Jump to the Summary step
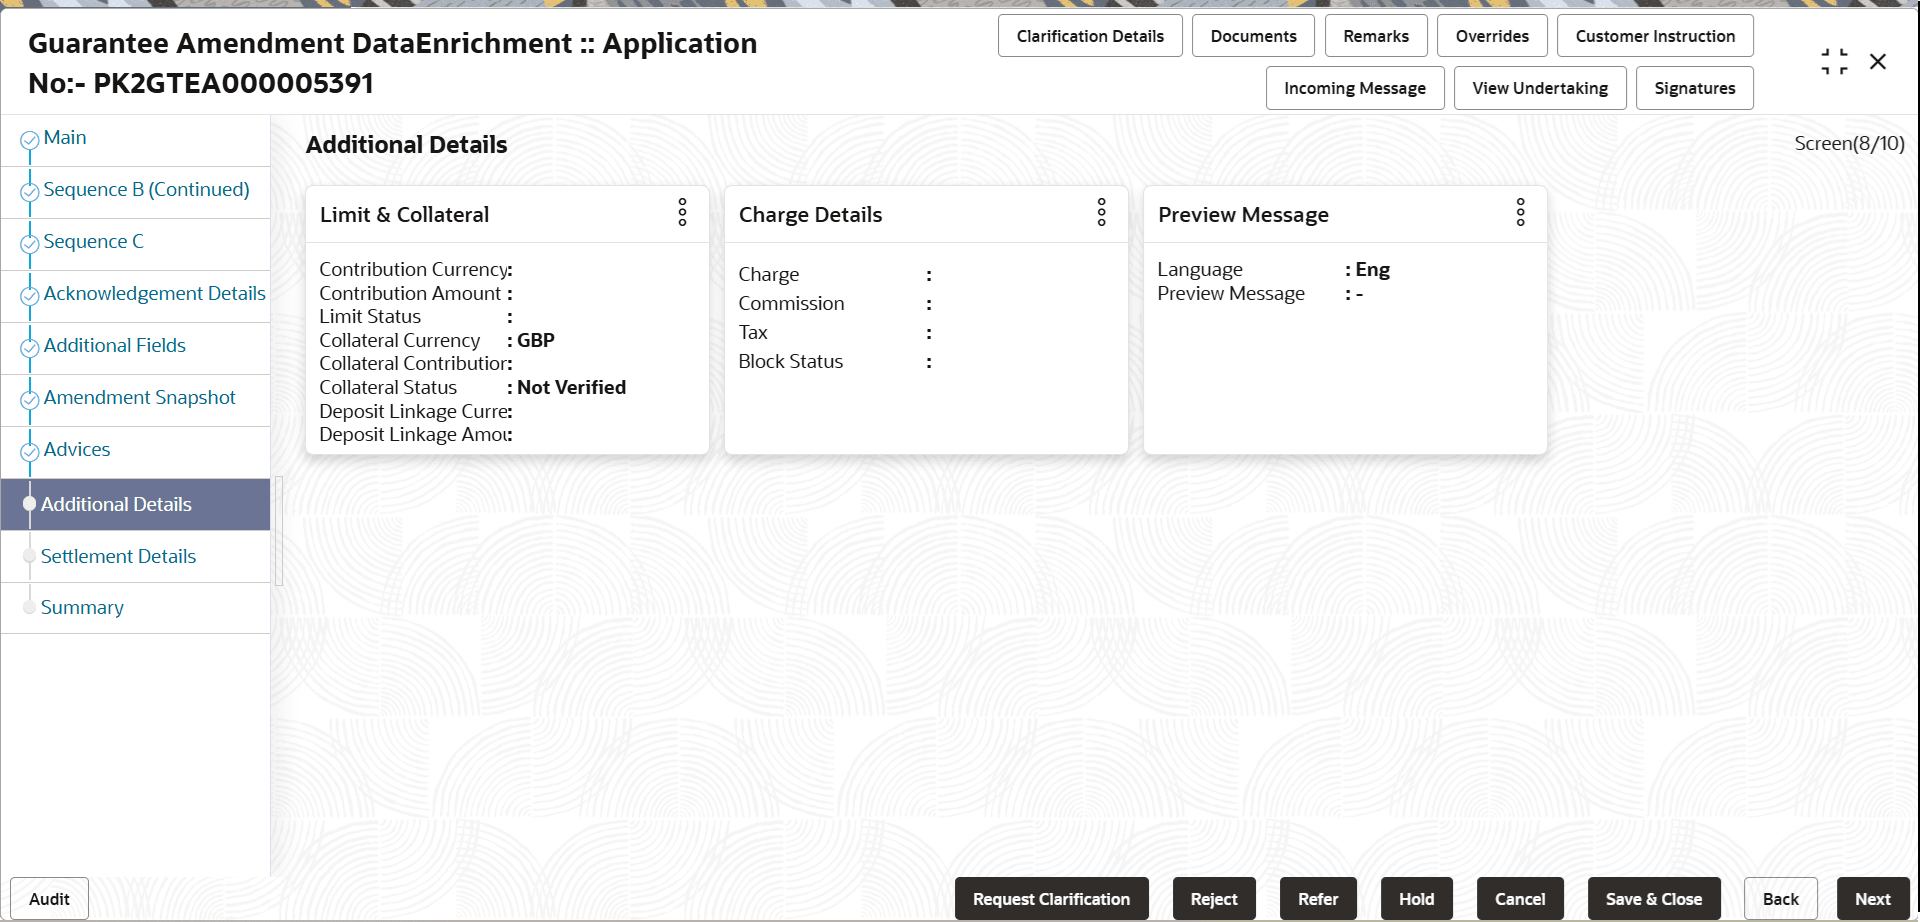Viewport: 1920px width, 922px height. coord(82,608)
